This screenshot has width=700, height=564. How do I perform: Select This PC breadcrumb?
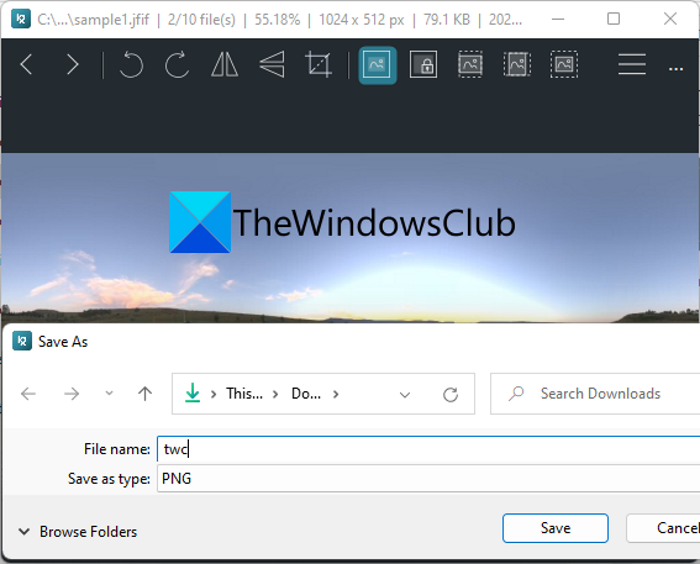pyautogui.click(x=244, y=393)
